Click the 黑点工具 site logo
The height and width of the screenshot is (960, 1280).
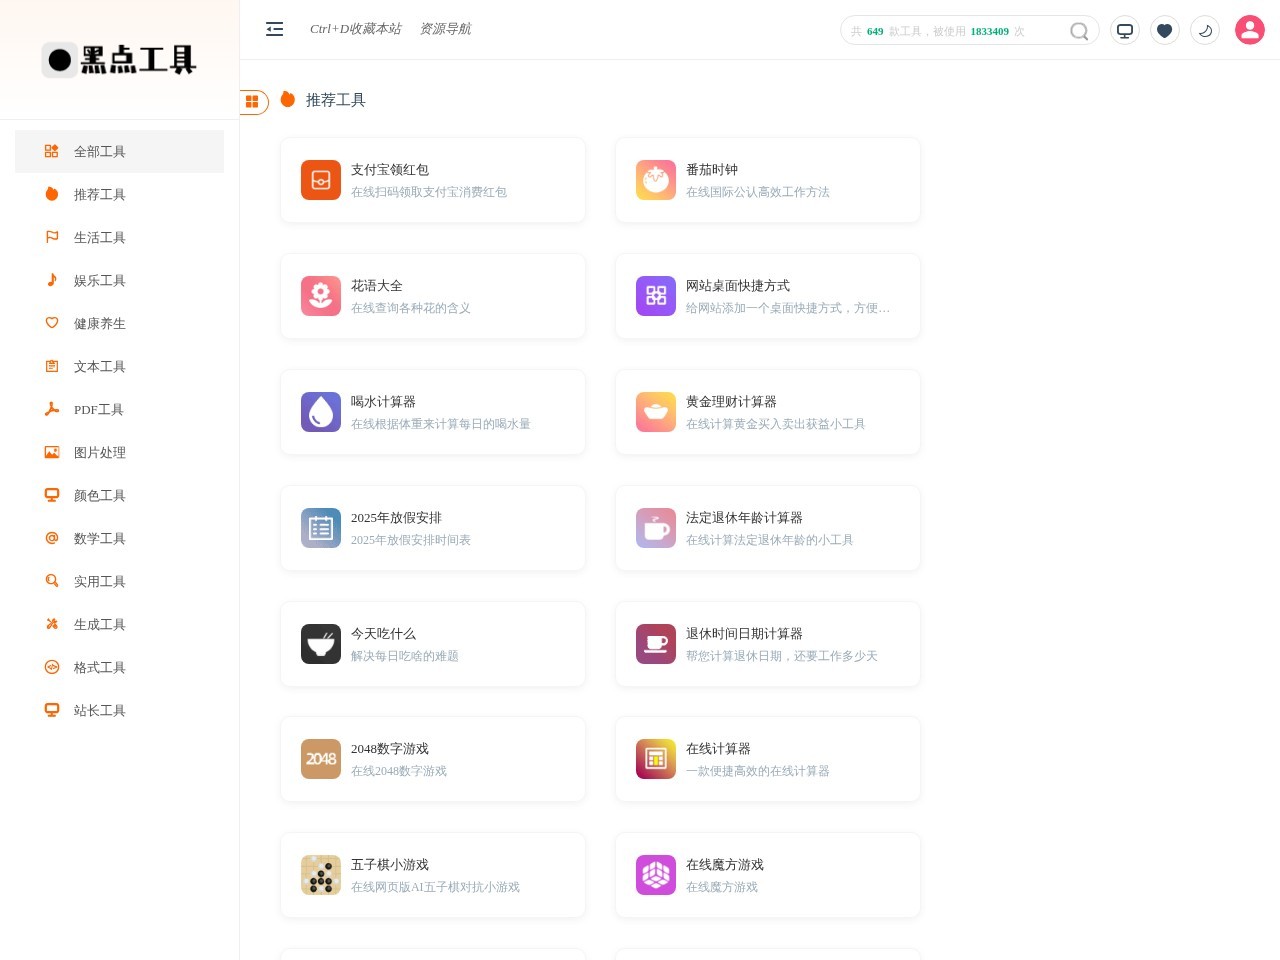[x=119, y=60]
